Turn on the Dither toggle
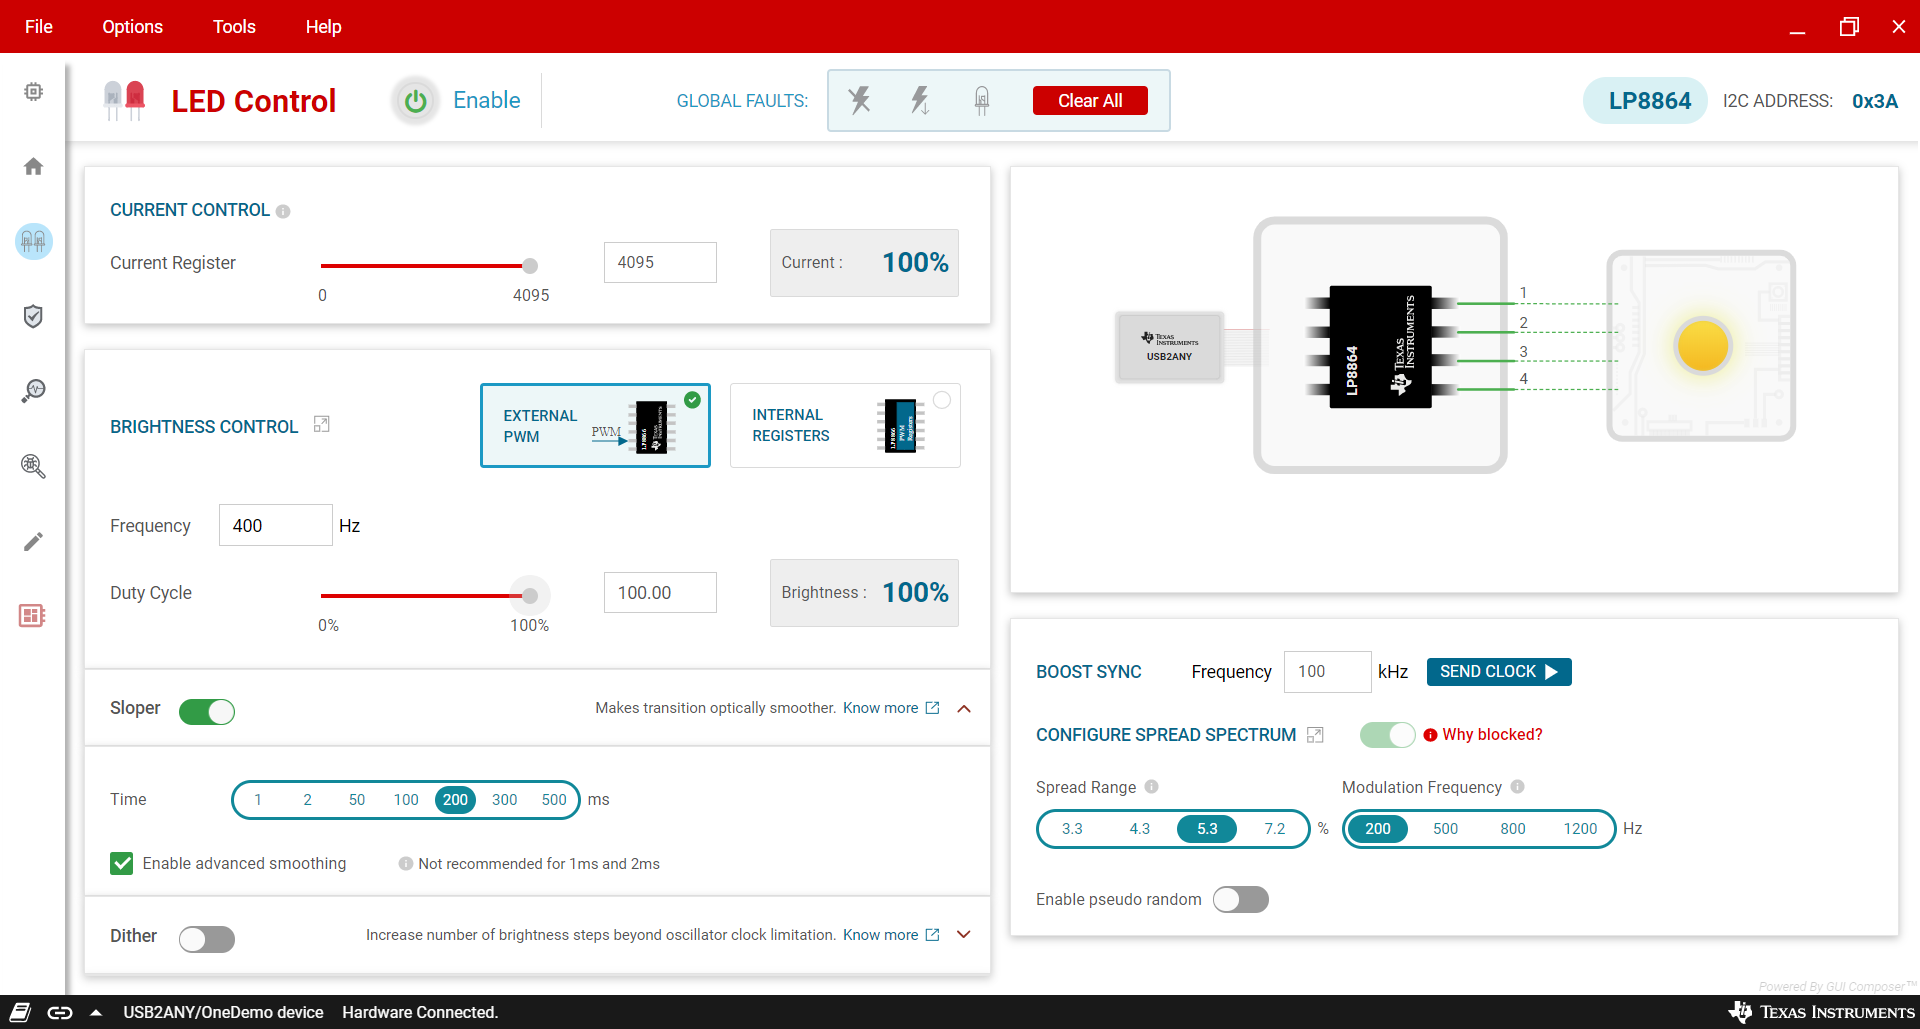The width and height of the screenshot is (1920, 1029). click(207, 939)
